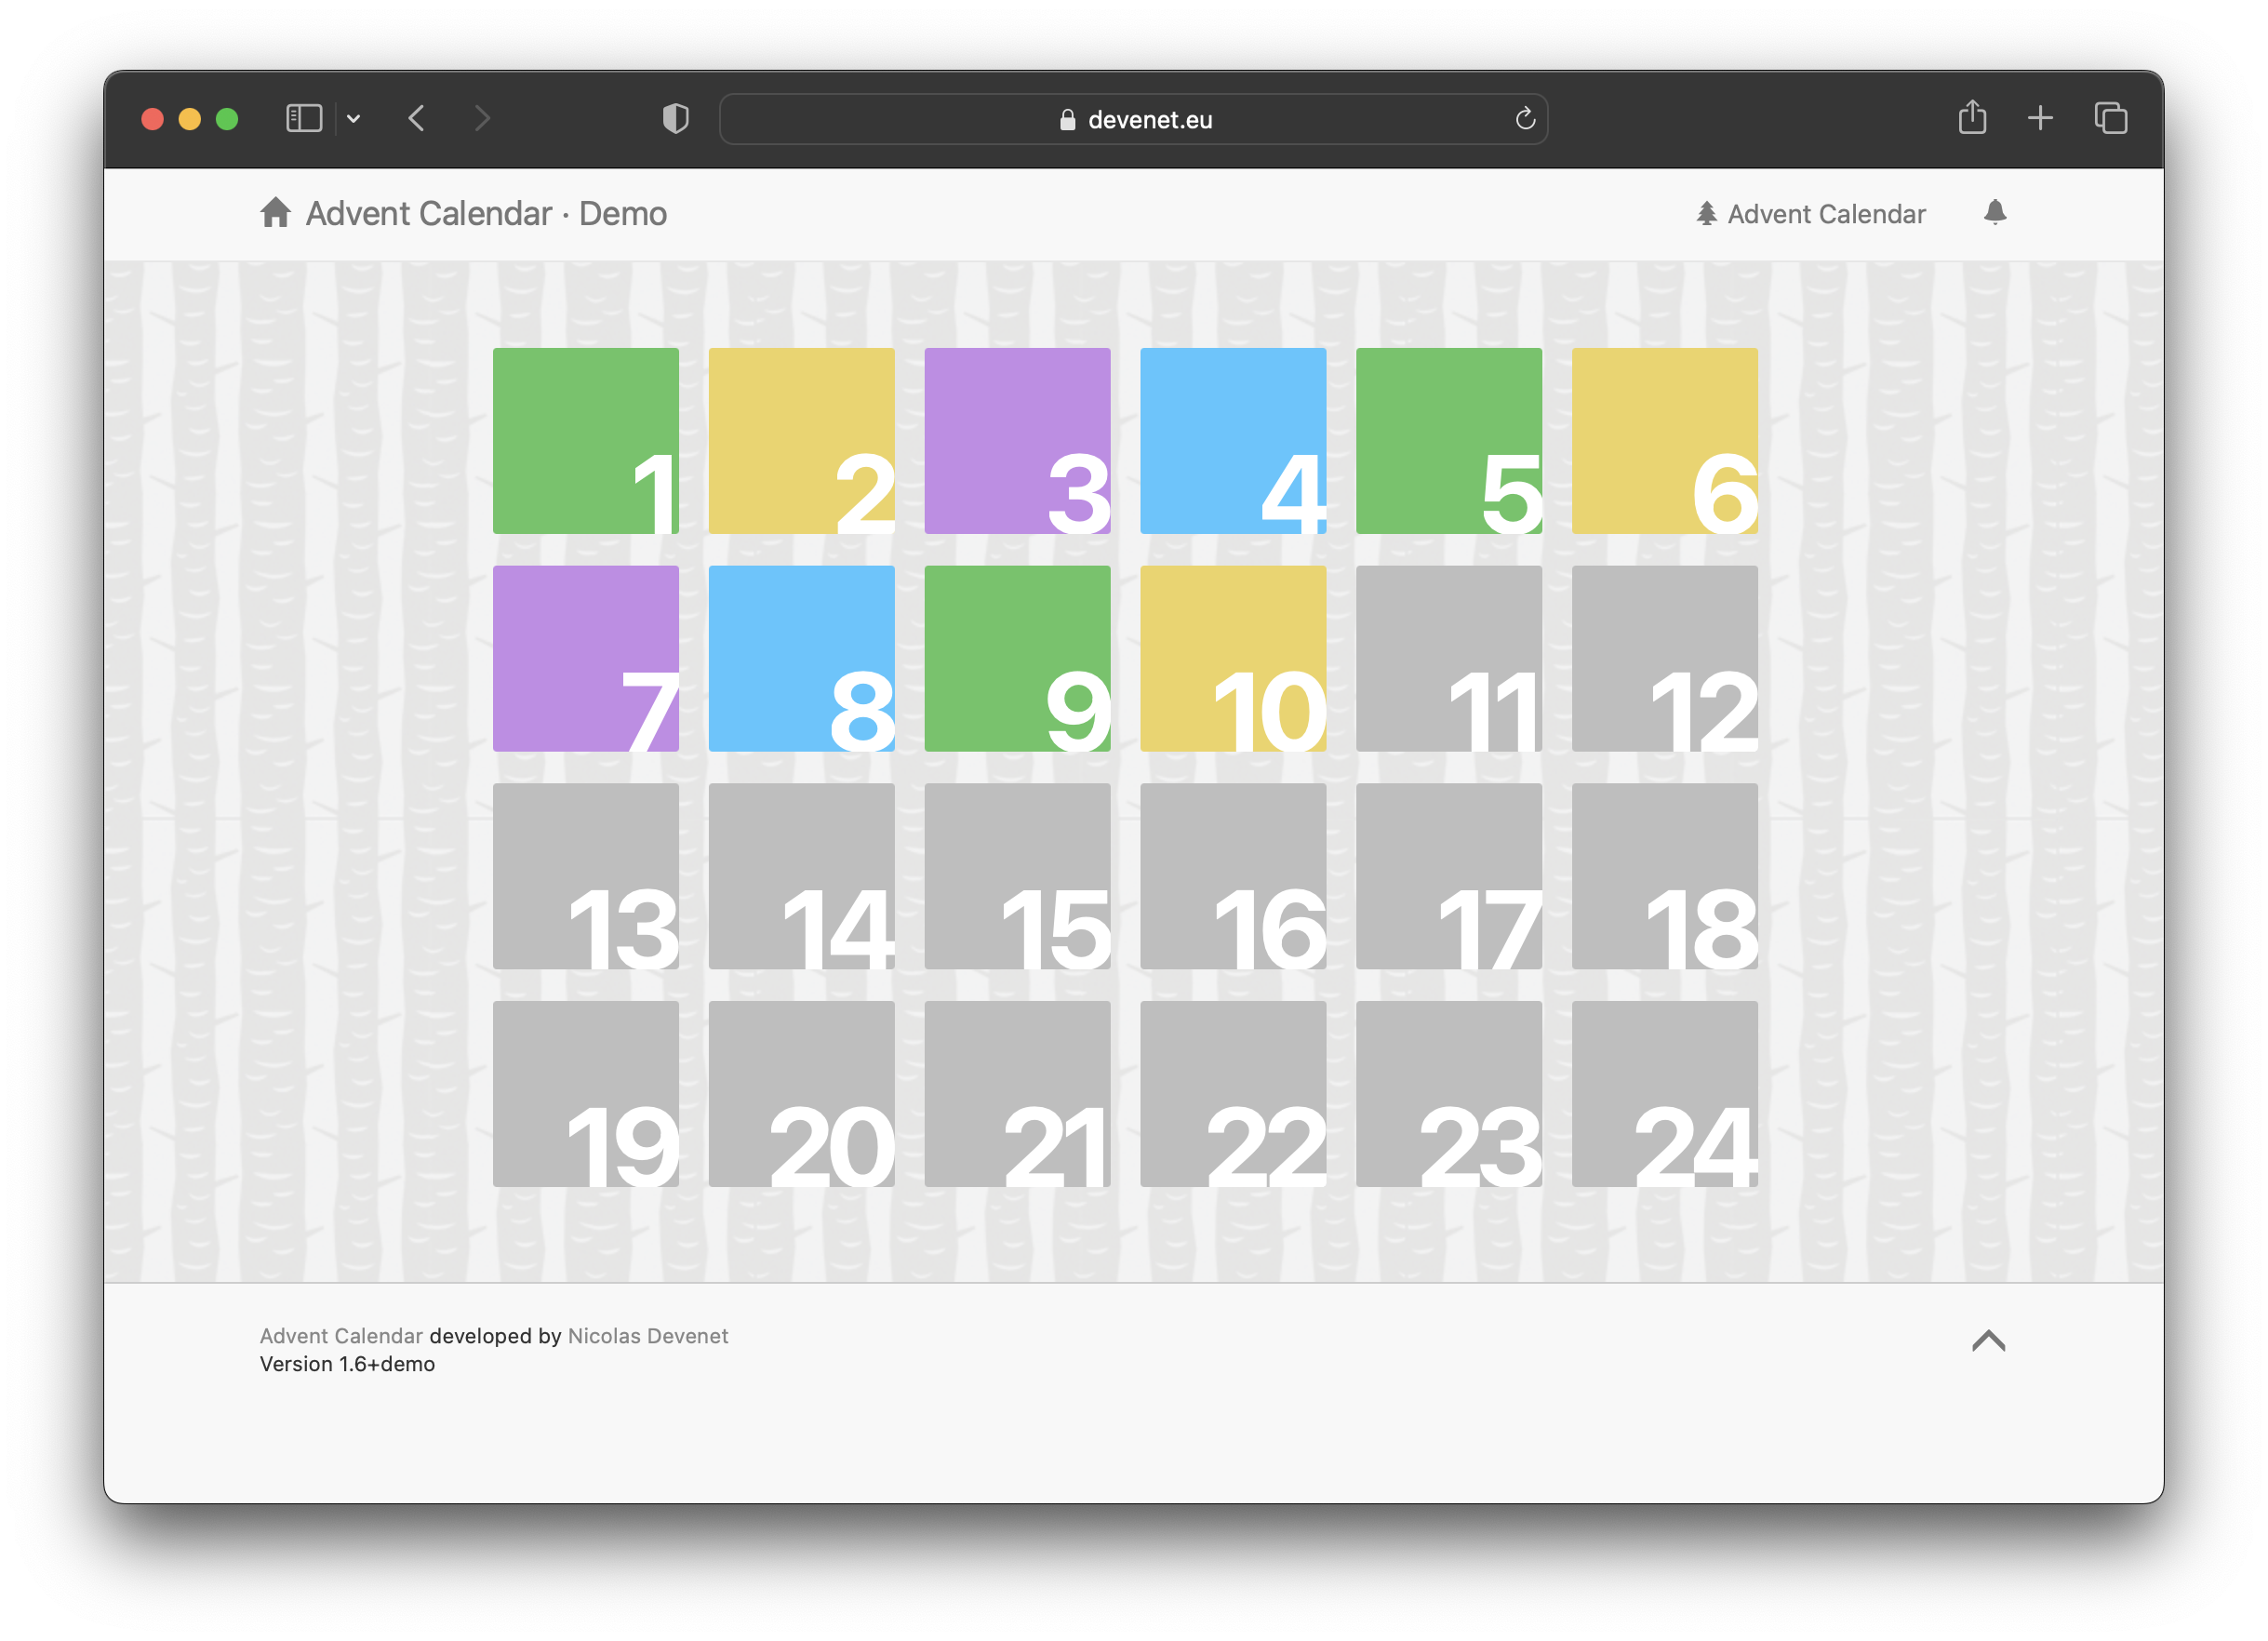2268x1641 pixels.
Task: Click the Advent Calendar · Demo title
Action: [486, 214]
